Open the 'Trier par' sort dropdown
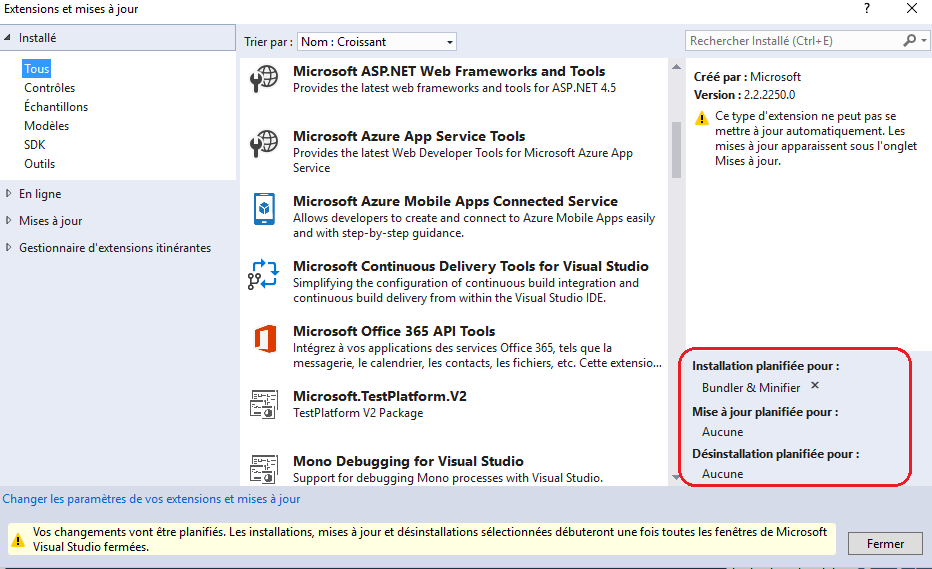The height and width of the screenshot is (569, 932). click(x=376, y=42)
